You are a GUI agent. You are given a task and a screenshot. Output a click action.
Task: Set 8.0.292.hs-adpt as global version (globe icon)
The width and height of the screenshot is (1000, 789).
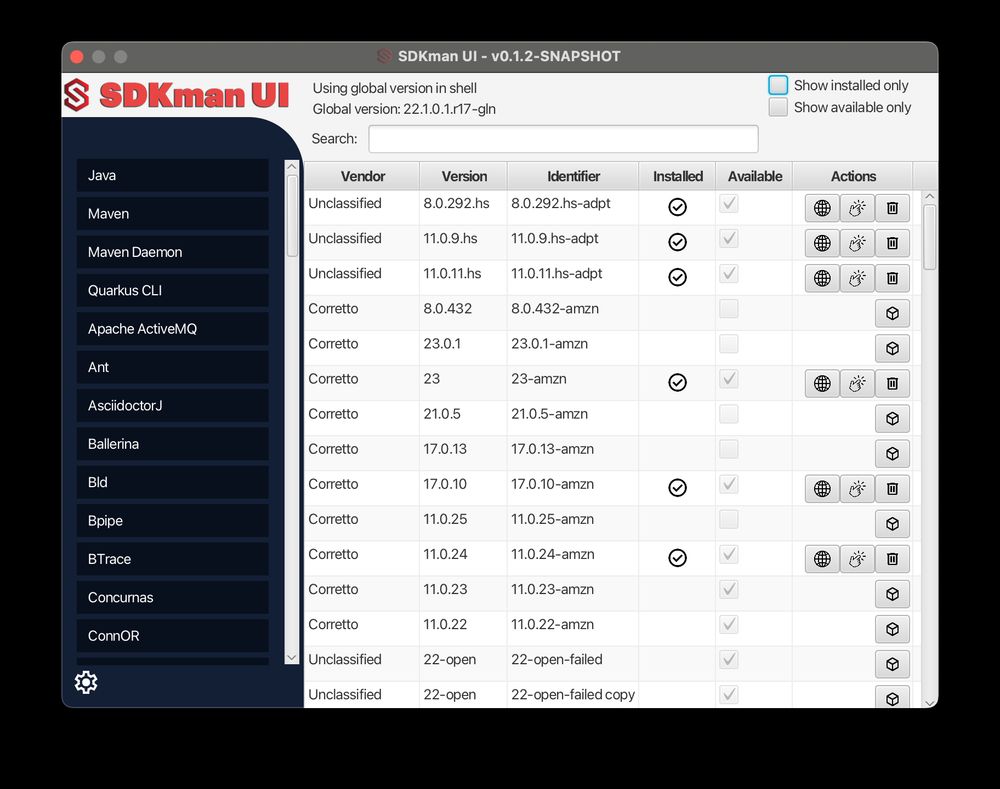[822, 208]
